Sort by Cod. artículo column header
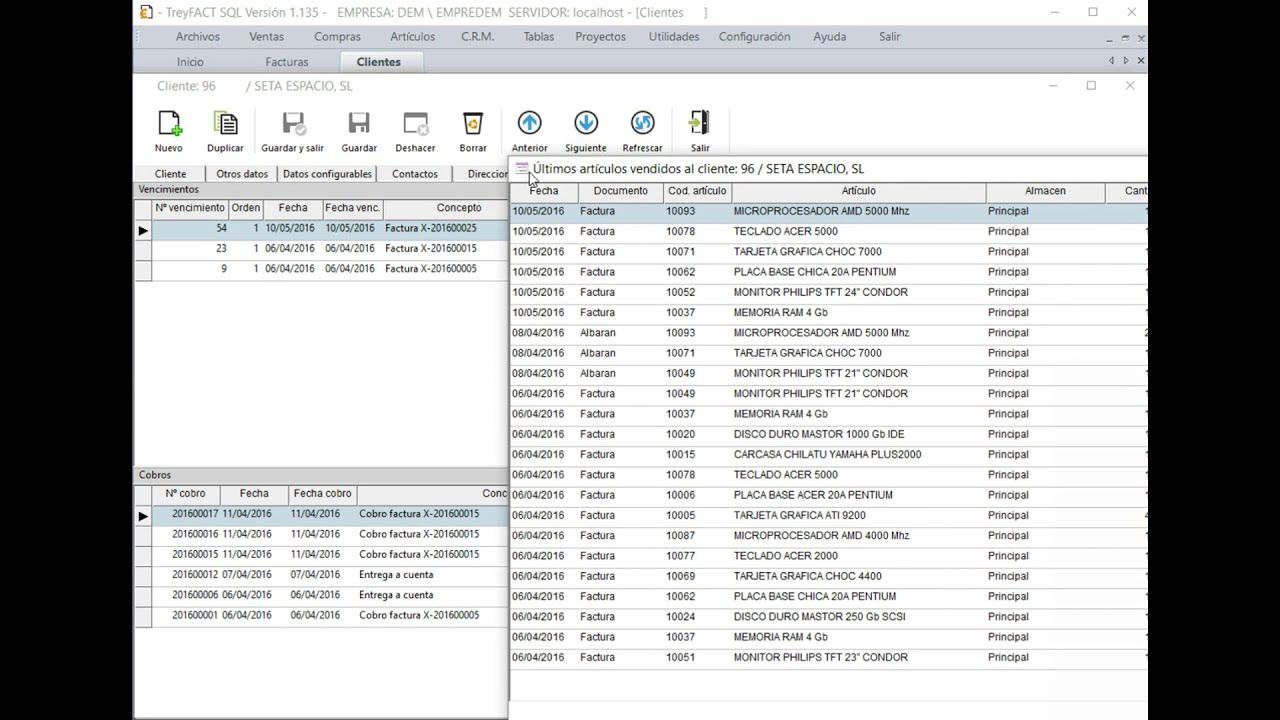This screenshot has height=720, width=1280. click(697, 191)
